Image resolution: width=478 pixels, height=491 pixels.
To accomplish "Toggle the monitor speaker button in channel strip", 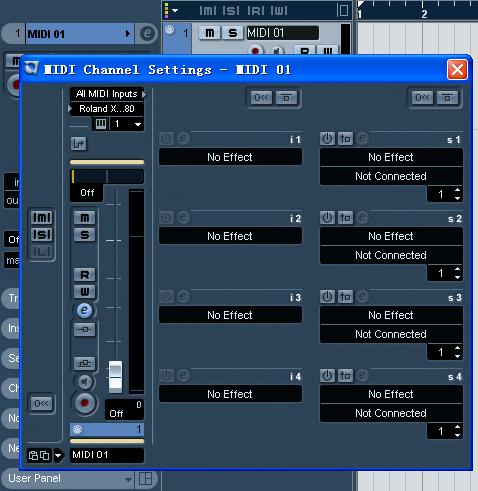I will coord(85,382).
